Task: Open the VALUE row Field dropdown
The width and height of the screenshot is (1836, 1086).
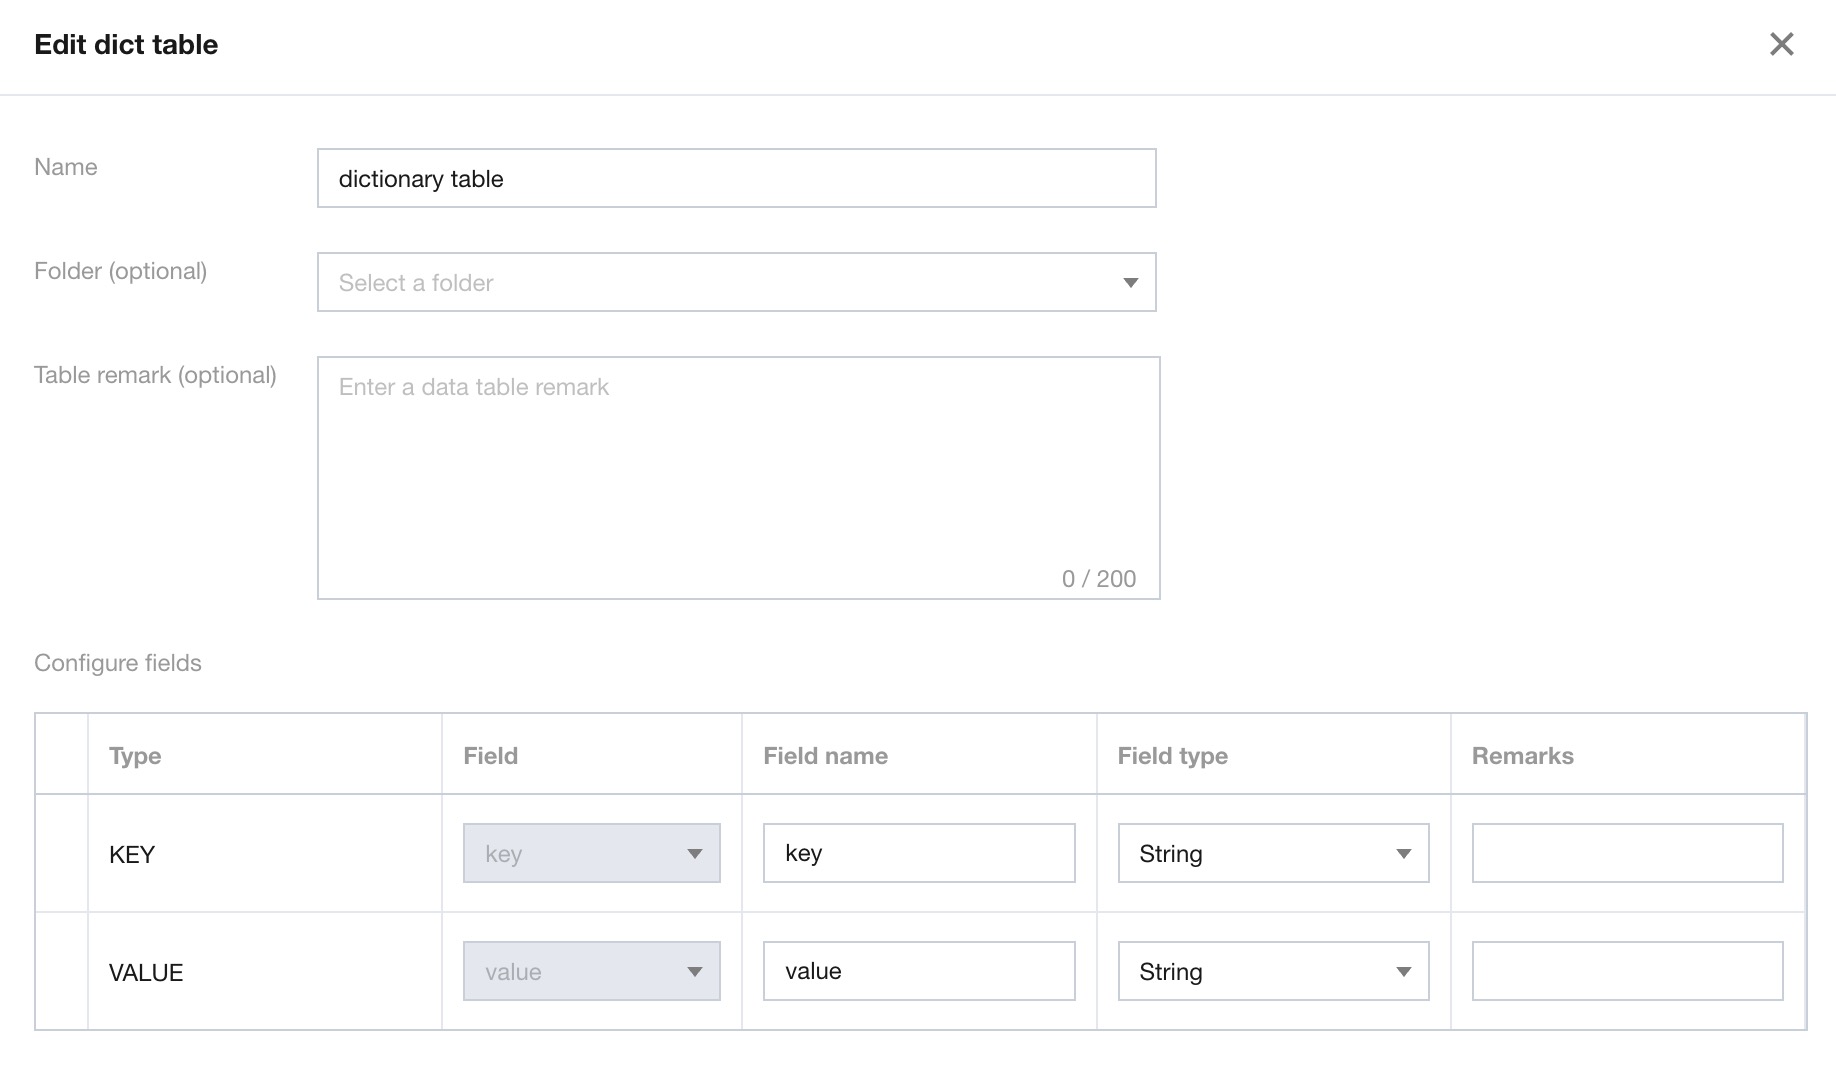Action: [x=591, y=972]
